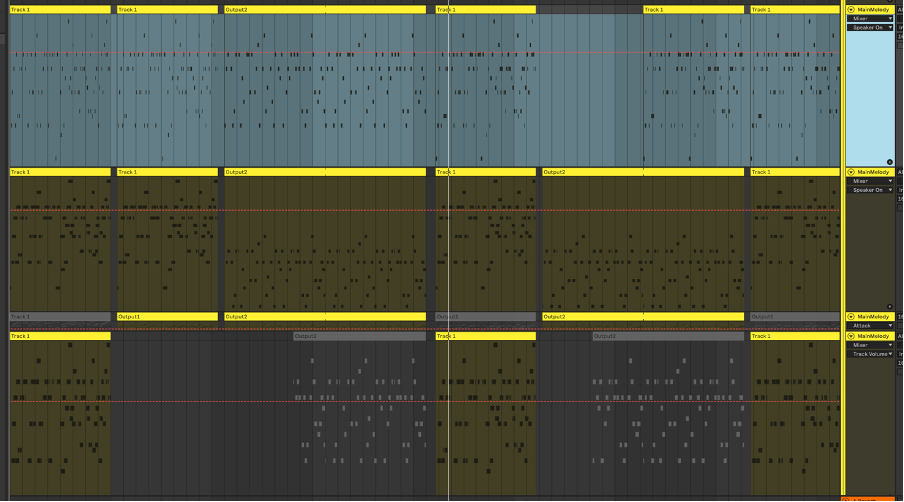Select the second gray Output2 clip in the bottom track
Screen dimensions: 904x502
tap(668, 336)
